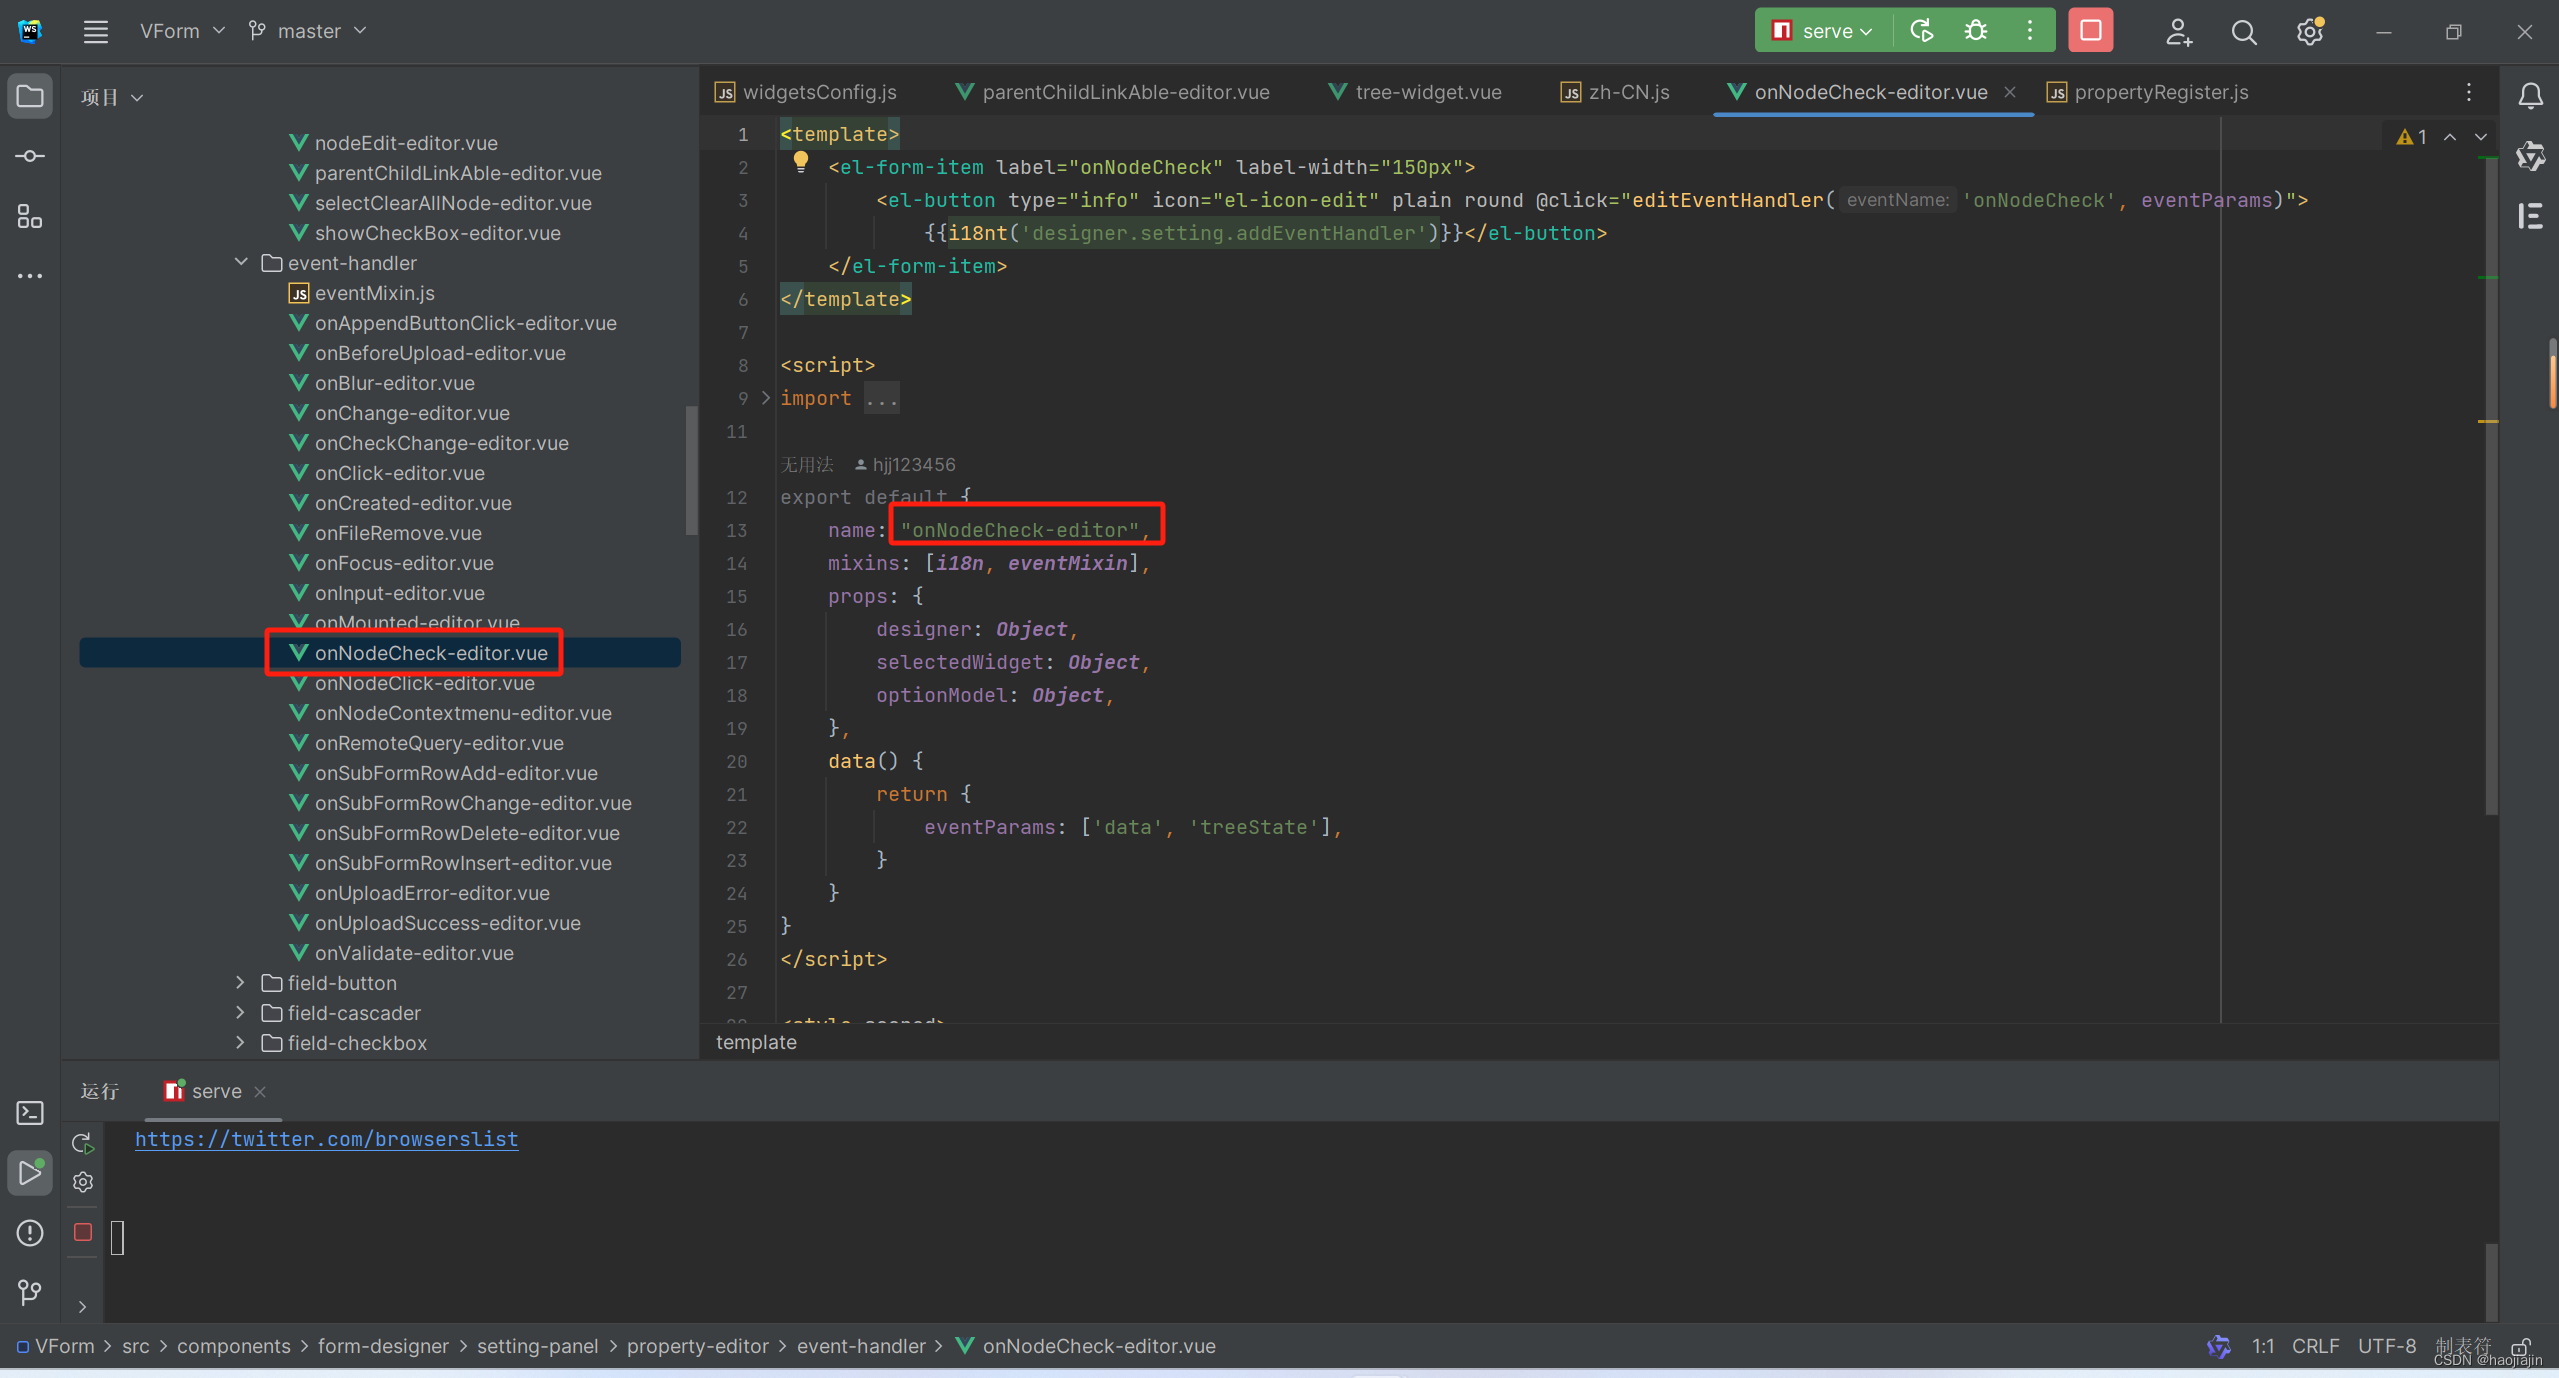Open the Terminal tool window icon
The width and height of the screenshot is (2559, 1378).
pyautogui.click(x=30, y=1113)
